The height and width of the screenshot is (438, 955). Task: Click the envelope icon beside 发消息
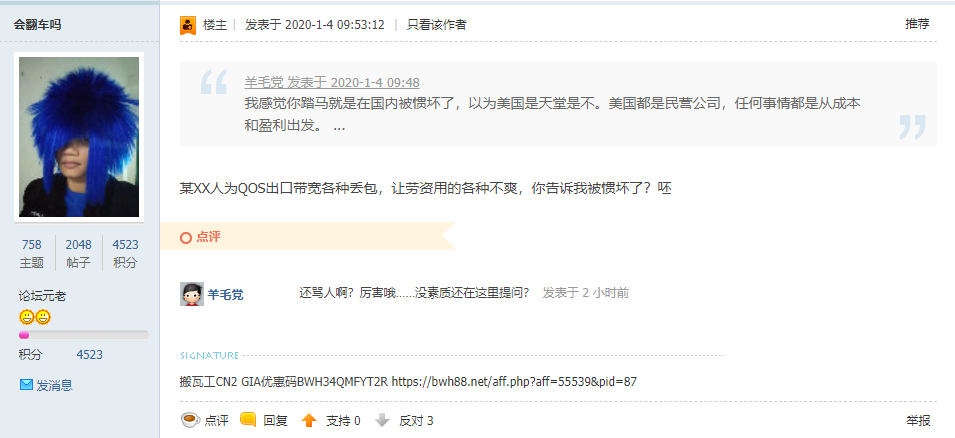click(x=26, y=385)
